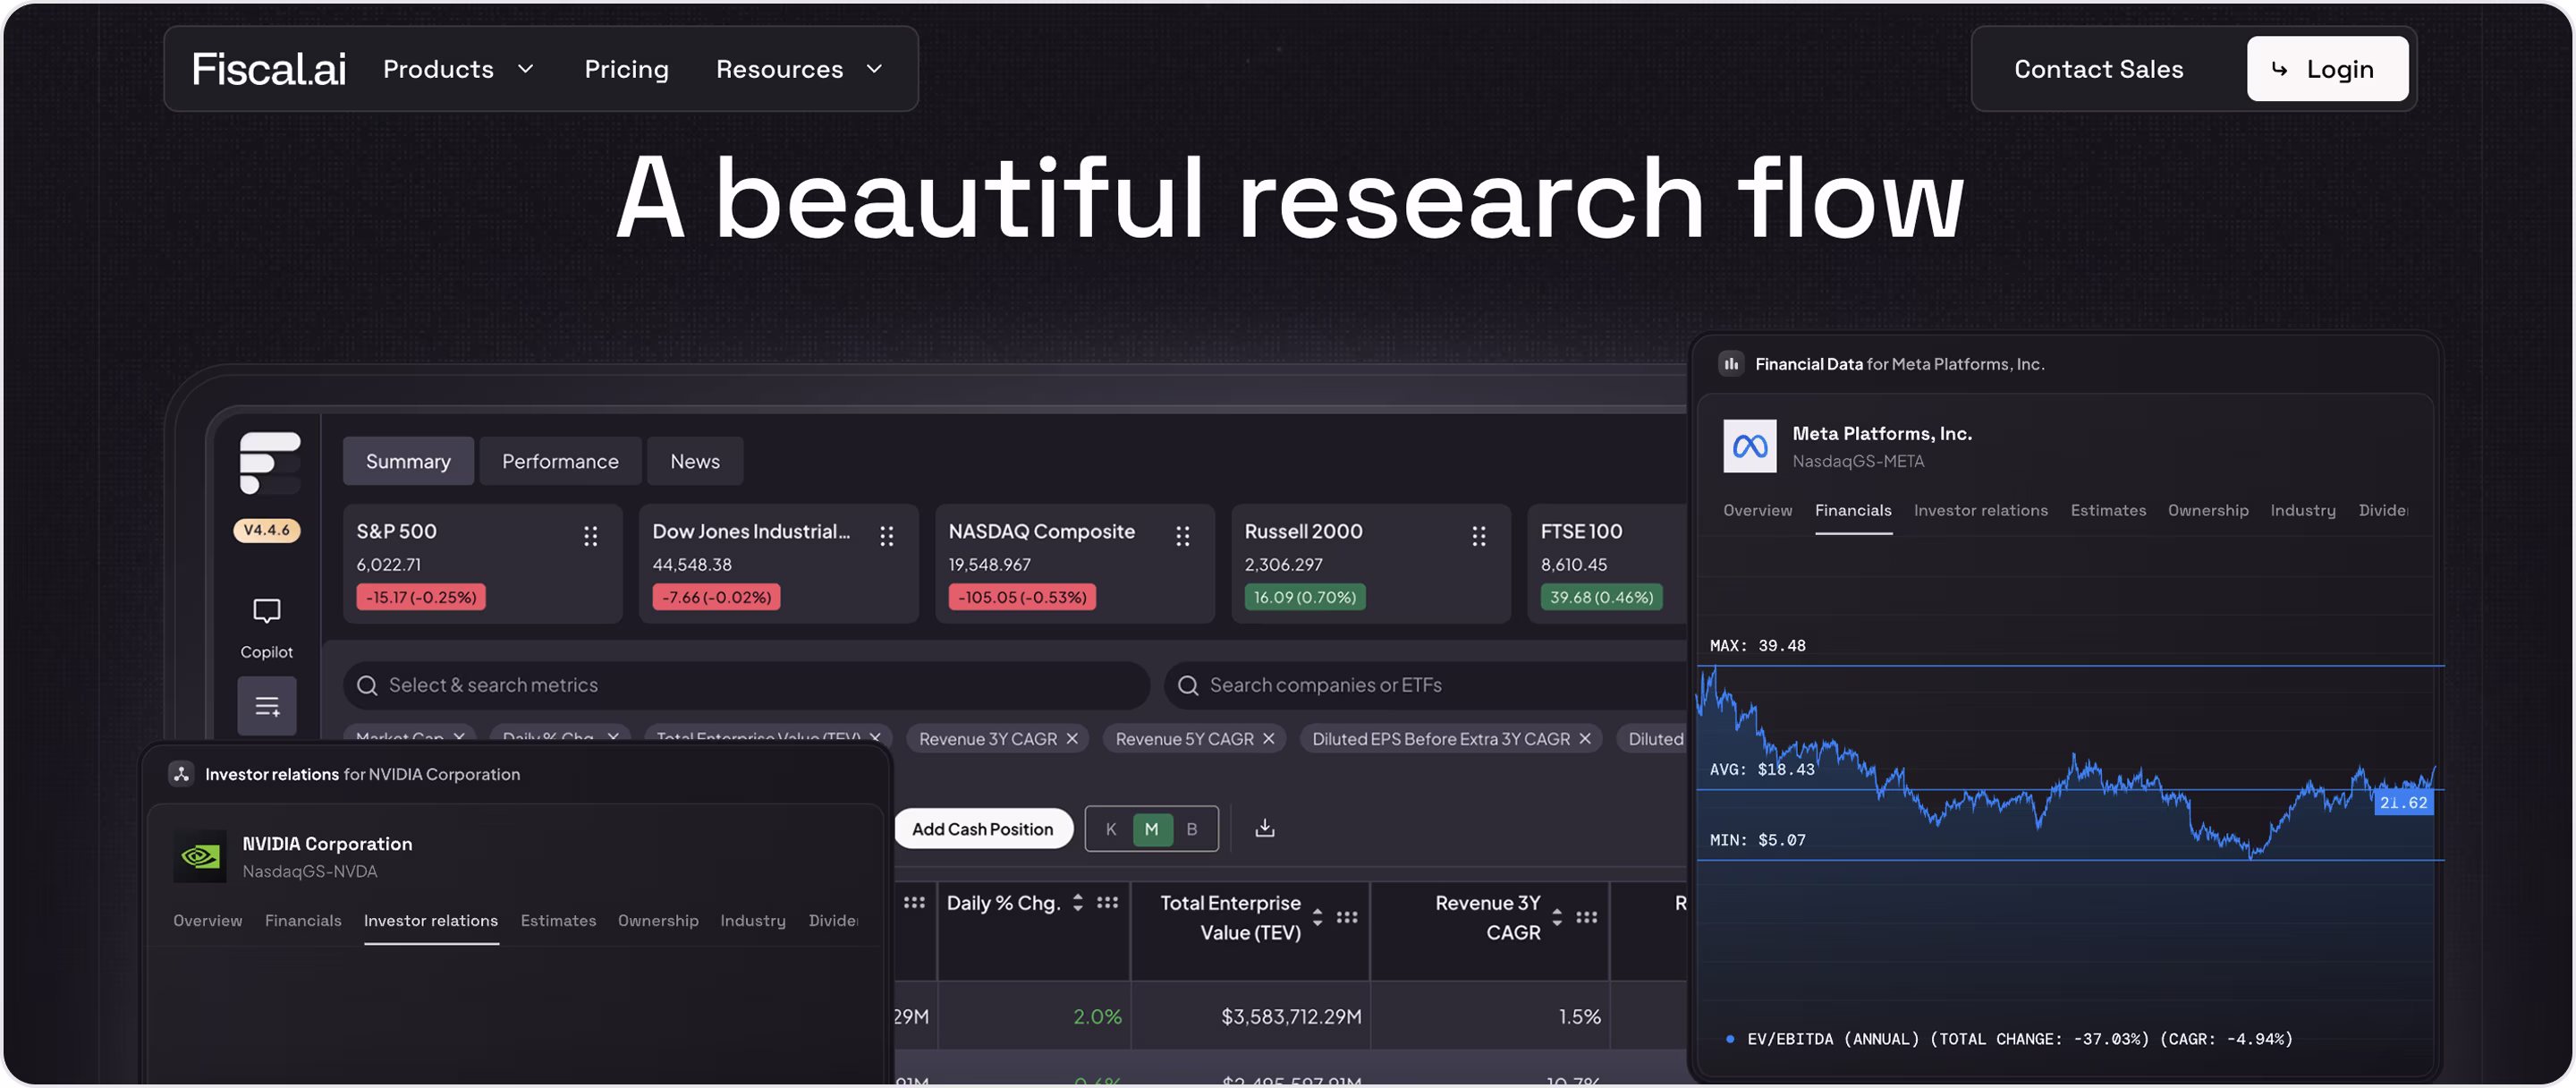
Task: Click the magnifier icon in companies search
Action: (1188, 685)
